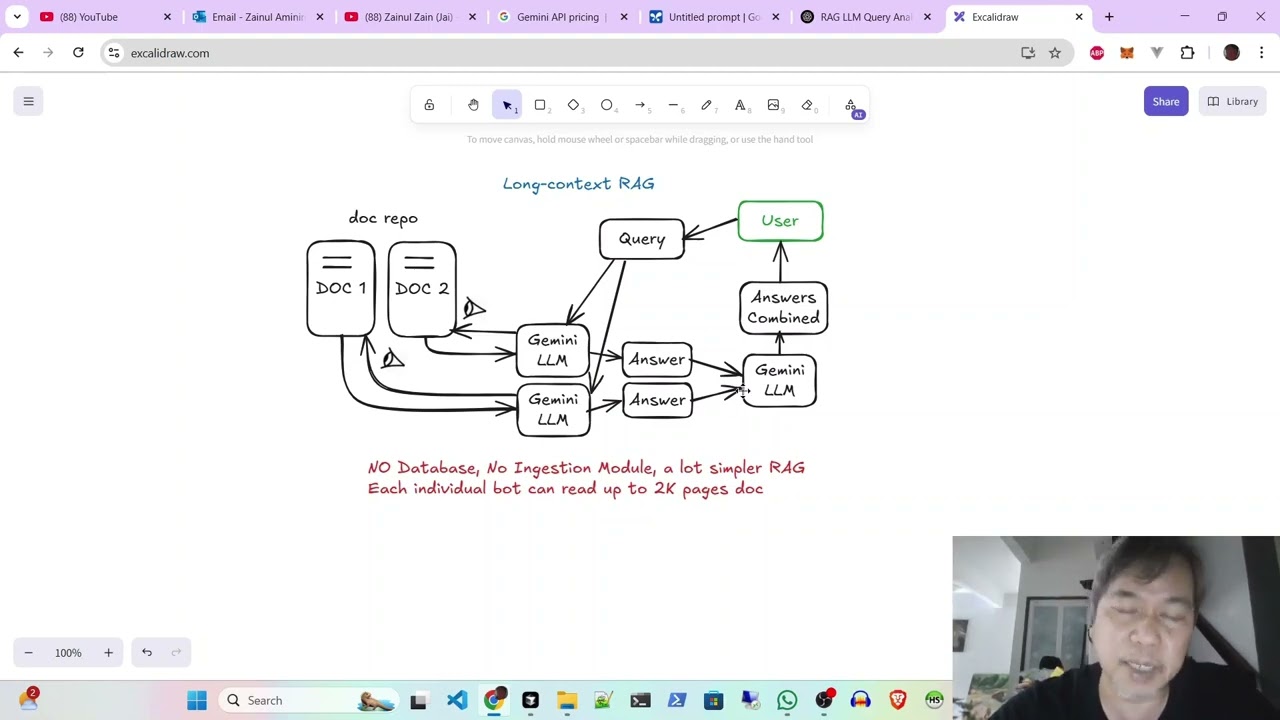1280x720 pixels.
Task: Select the Line drawing tool
Action: pos(673,105)
